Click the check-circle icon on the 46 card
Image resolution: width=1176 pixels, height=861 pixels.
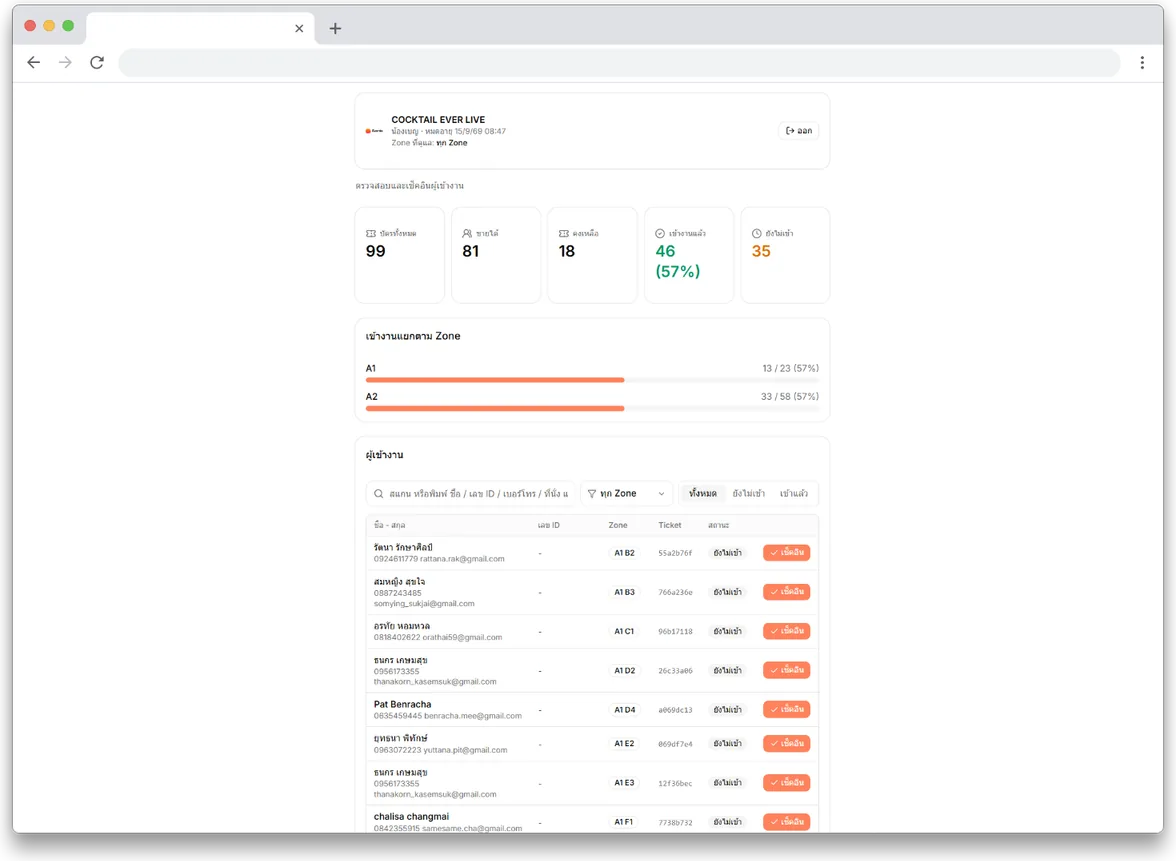pos(660,234)
